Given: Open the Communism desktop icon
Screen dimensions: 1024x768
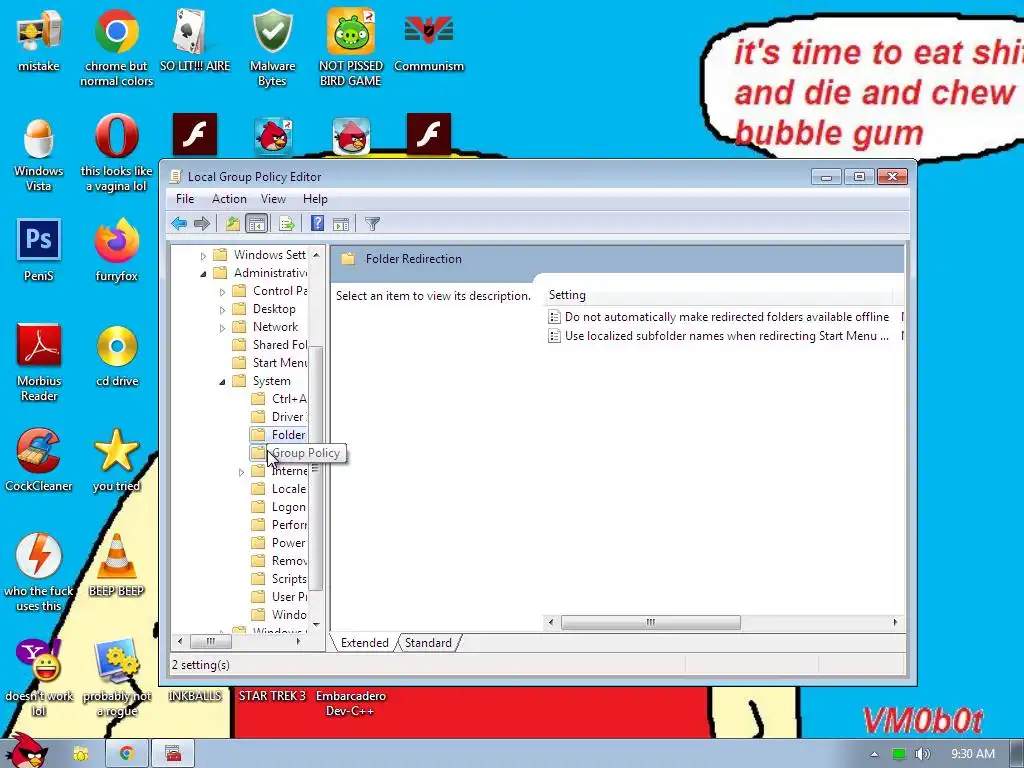Looking at the screenshot, I should click(428, 40).
